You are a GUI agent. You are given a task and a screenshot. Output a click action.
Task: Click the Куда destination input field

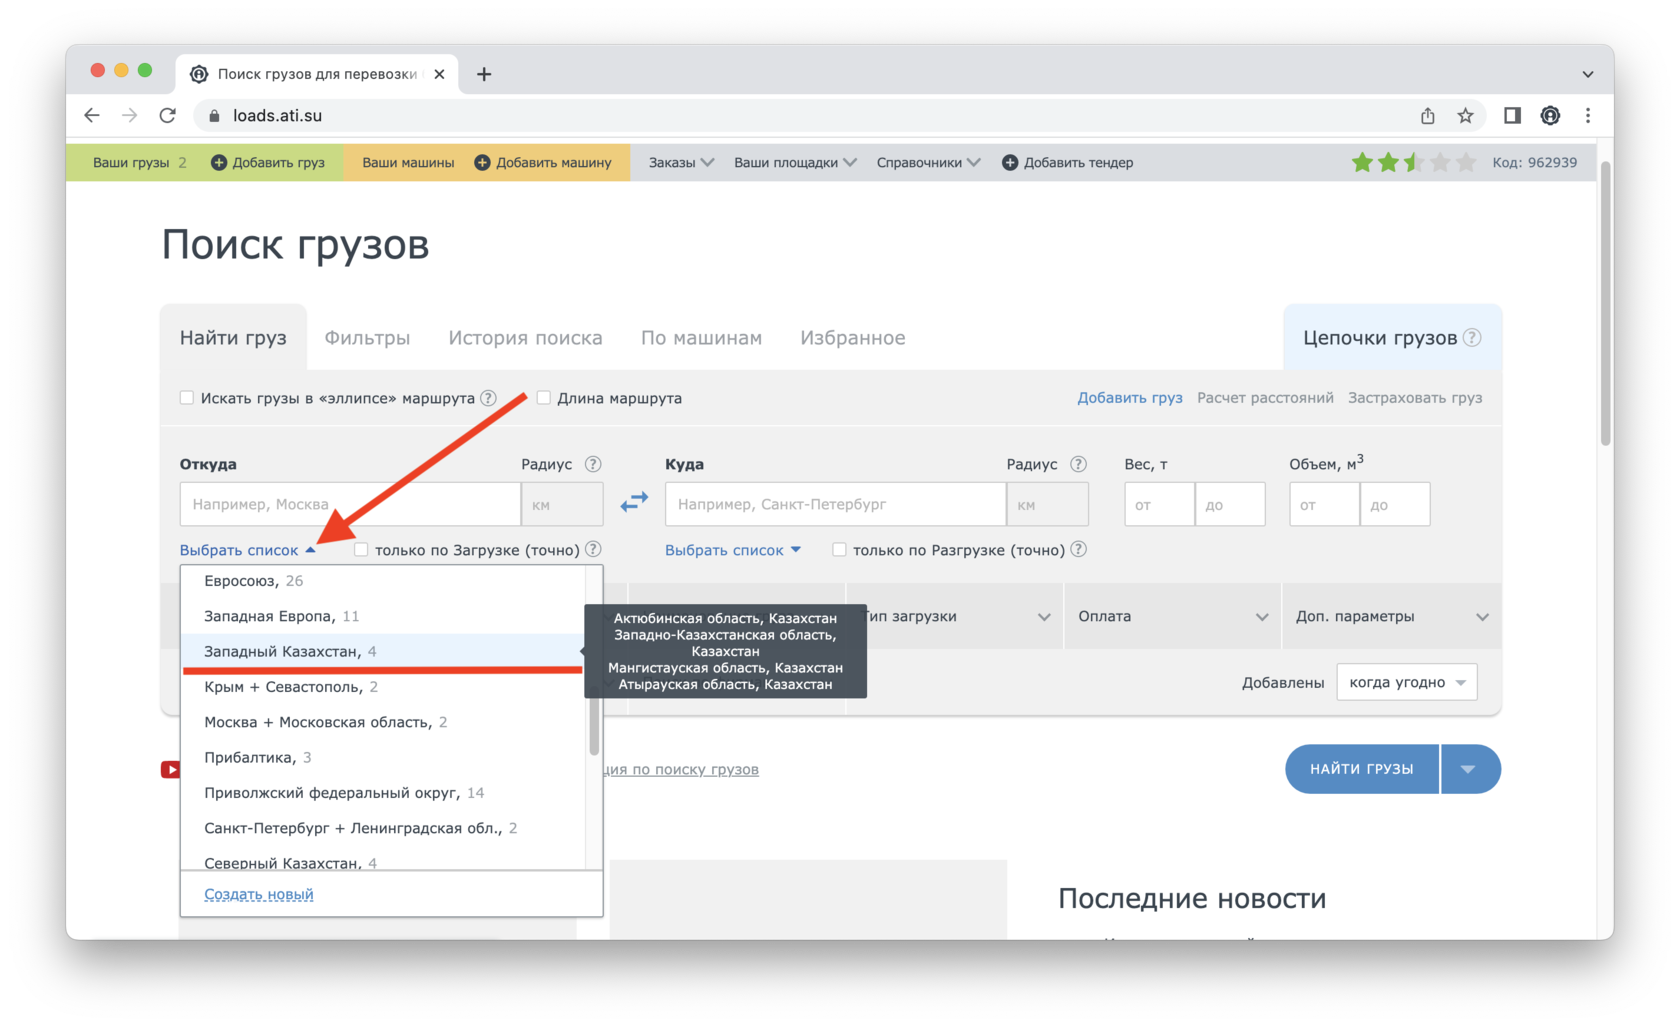[x=835, y=504]
